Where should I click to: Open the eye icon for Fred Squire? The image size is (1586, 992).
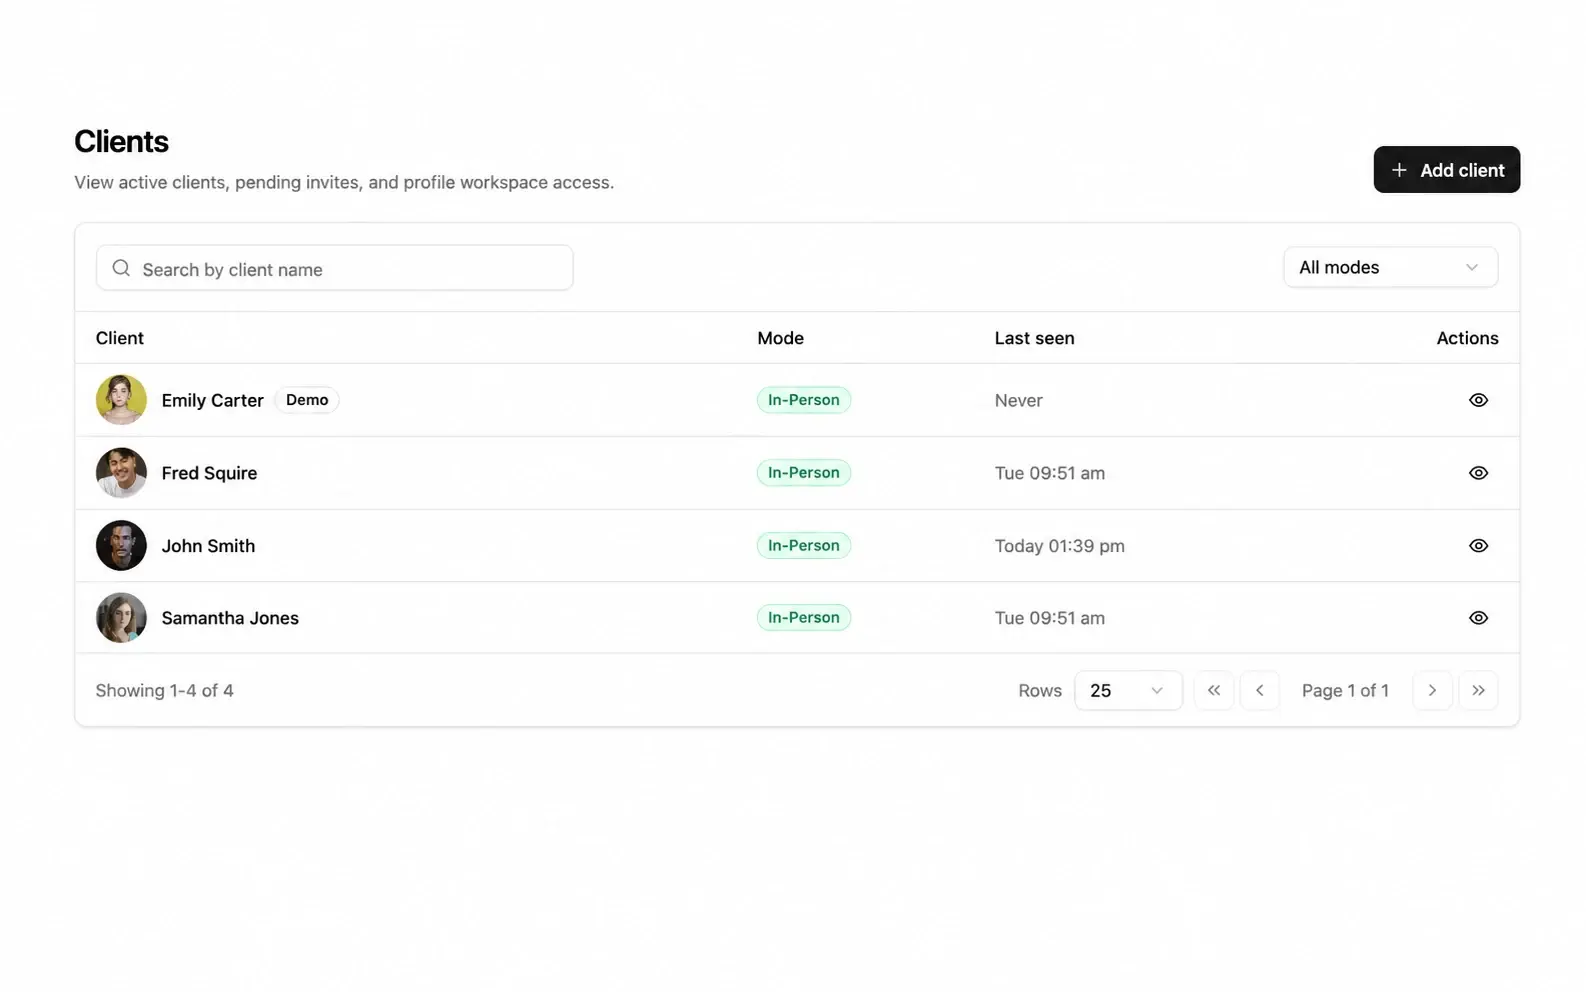coord(1478,473)
